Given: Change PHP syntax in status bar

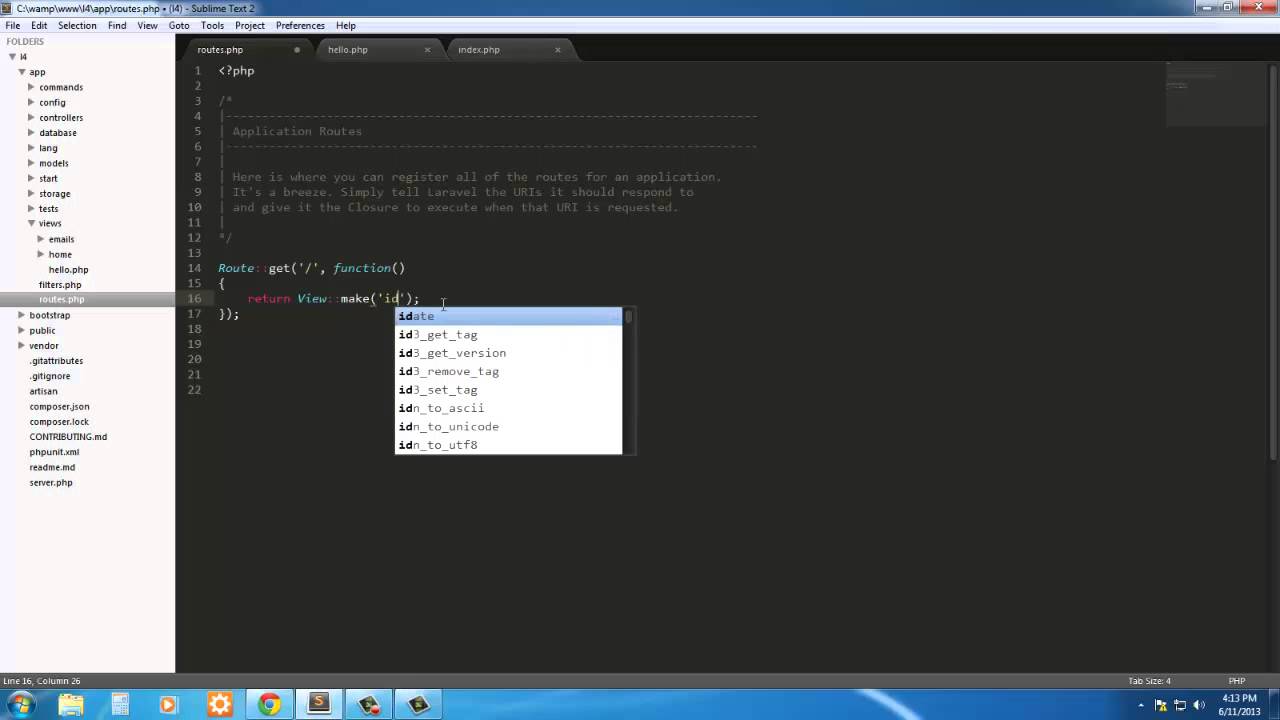Looking at the screenshot, I should (1237, 681).
